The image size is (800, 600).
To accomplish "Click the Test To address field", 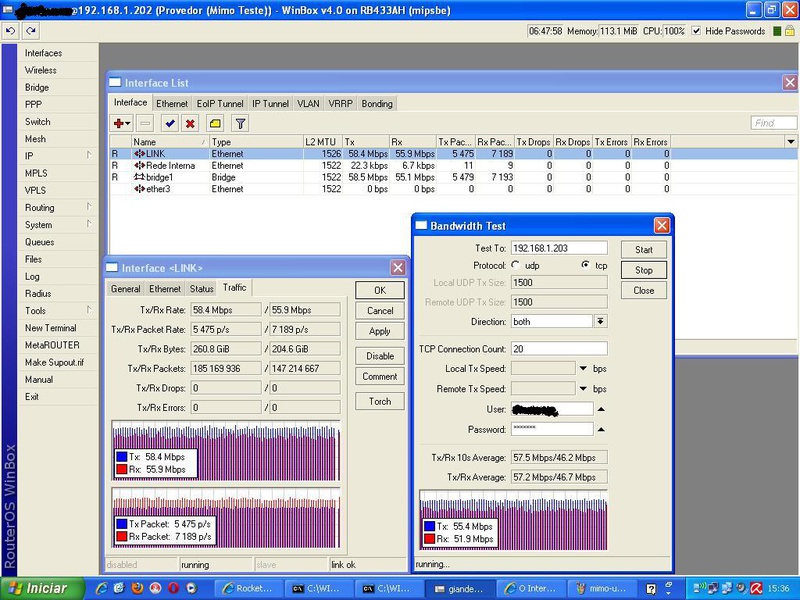I will tap(559, 247).
